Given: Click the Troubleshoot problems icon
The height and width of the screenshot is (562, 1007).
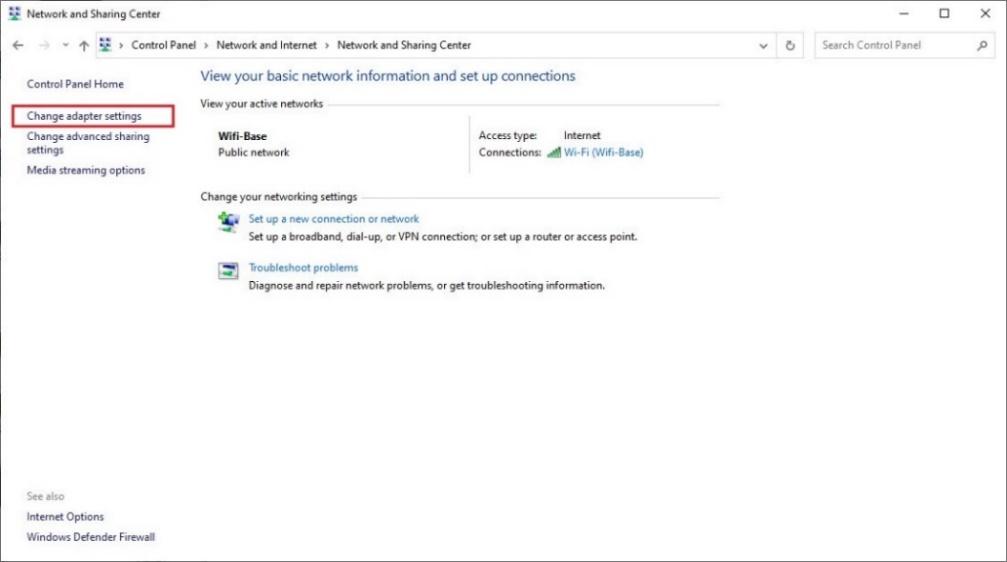Looking at the screenshot, I should pos(228,270).
